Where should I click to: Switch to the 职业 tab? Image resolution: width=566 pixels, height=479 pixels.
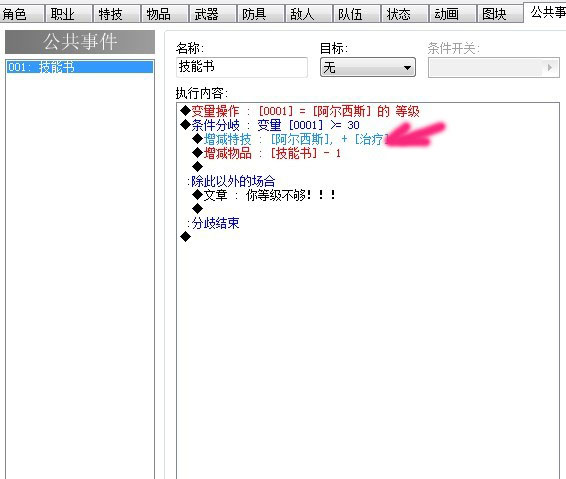click(x=68, y=14)
